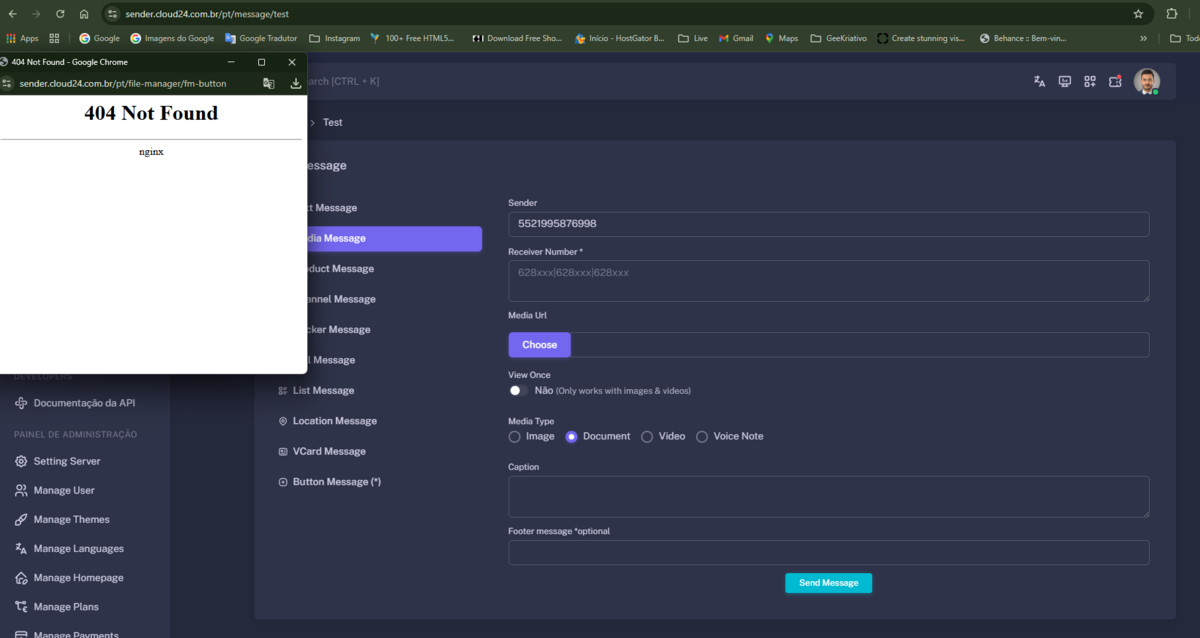This screenshot has width=1200, height=638.
Task: Select the Video media type
Action: click(x=647, y=436)
